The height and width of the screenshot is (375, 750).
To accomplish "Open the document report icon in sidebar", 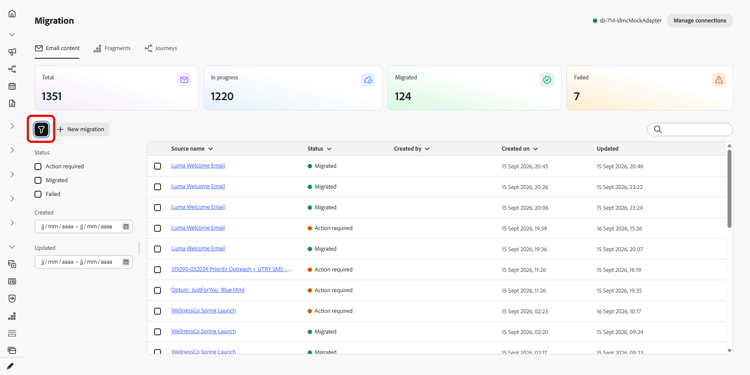I will click(x=12, y=103).
